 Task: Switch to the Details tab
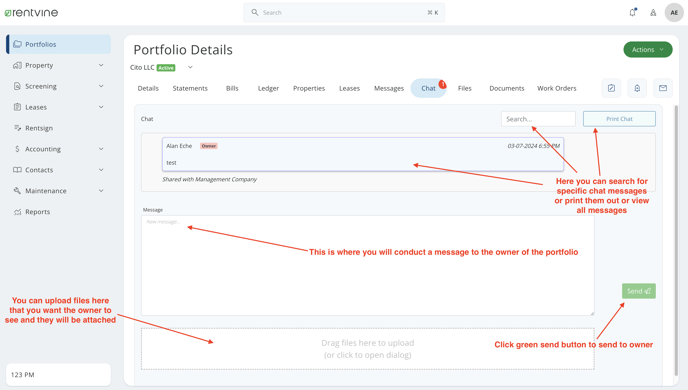(x=148, y=88)
